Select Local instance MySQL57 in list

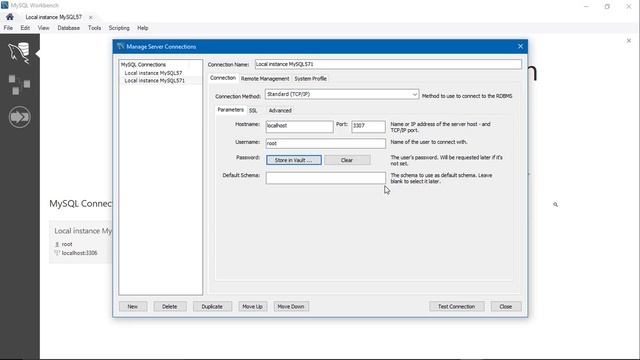(x=153, y=73)
